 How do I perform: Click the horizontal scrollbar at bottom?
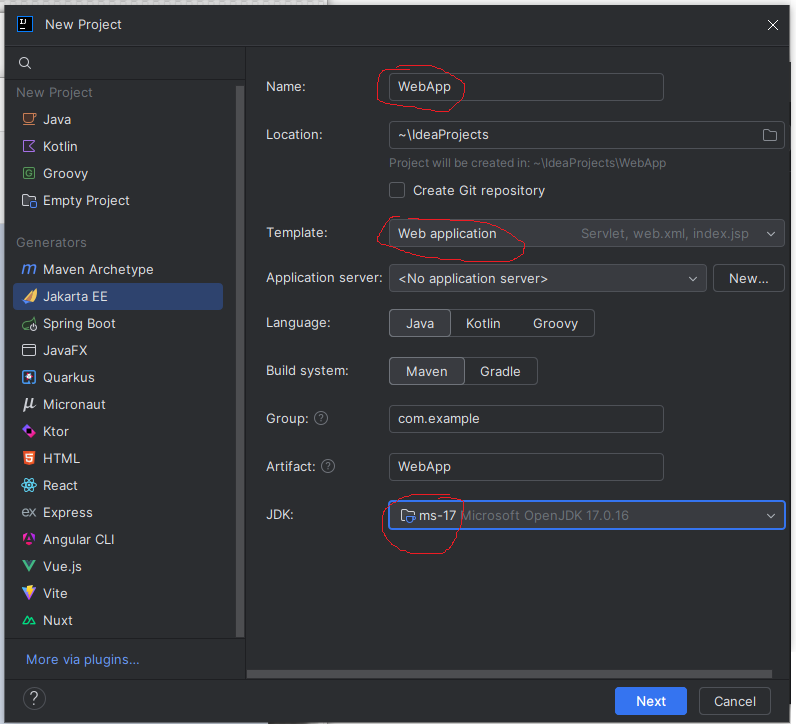508,674
